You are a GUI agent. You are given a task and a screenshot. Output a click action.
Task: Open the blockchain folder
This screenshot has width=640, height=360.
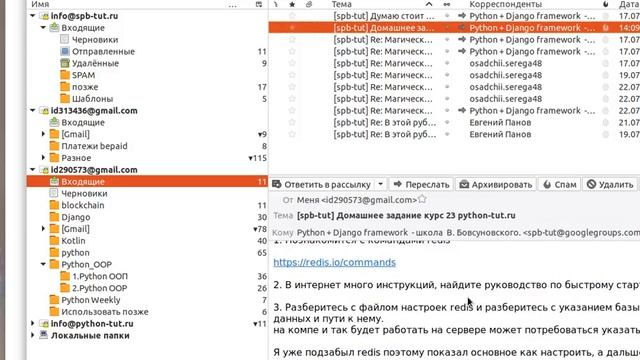(x=83, y=205)
